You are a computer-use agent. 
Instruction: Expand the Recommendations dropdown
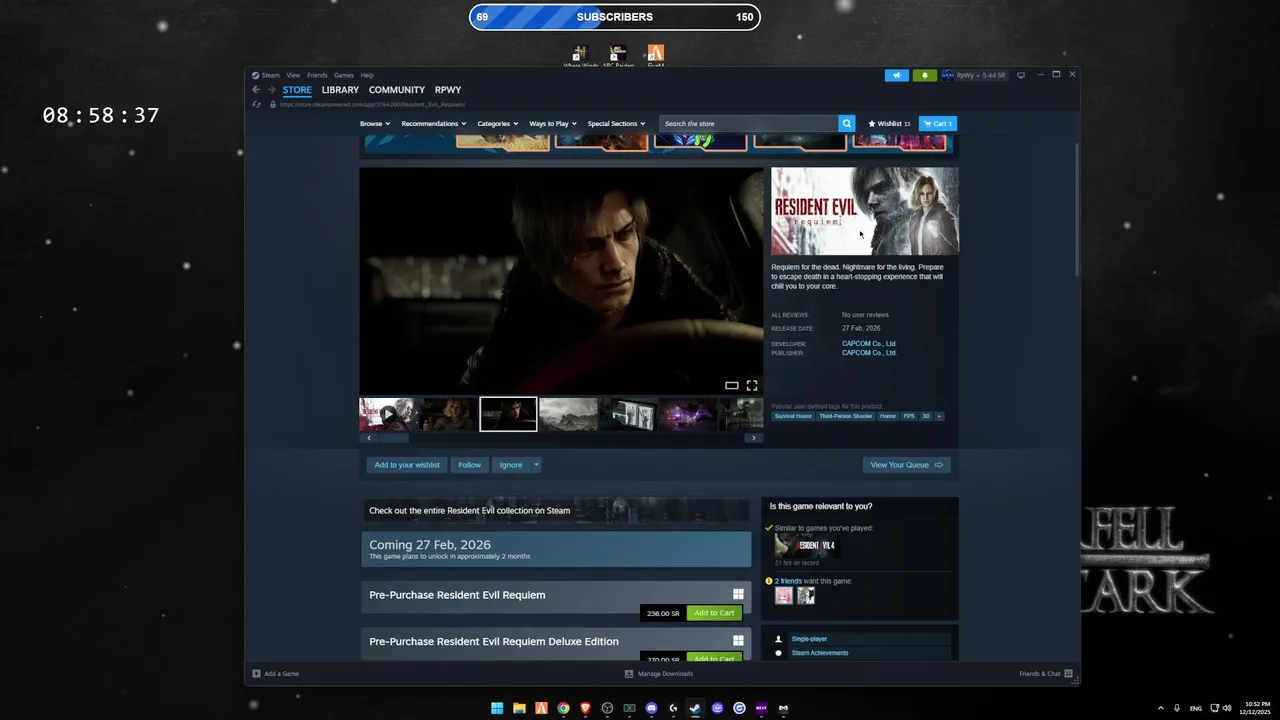point(433,124)
